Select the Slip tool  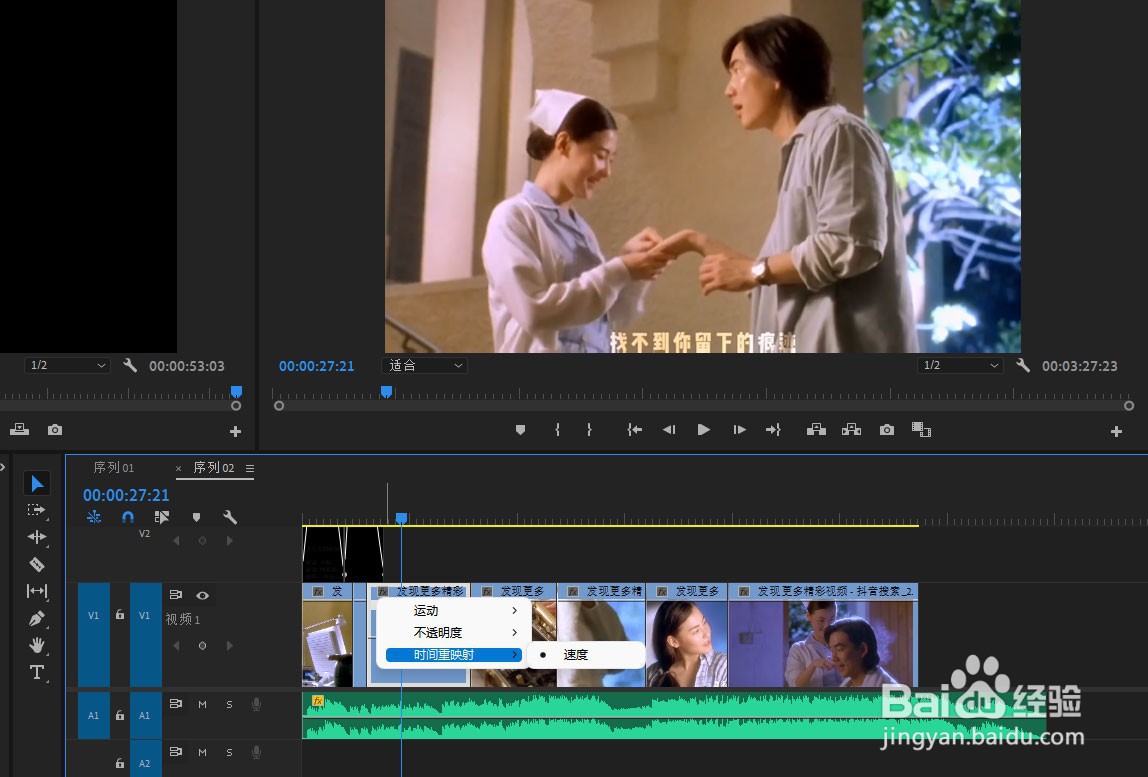click(x=37, y=590)
